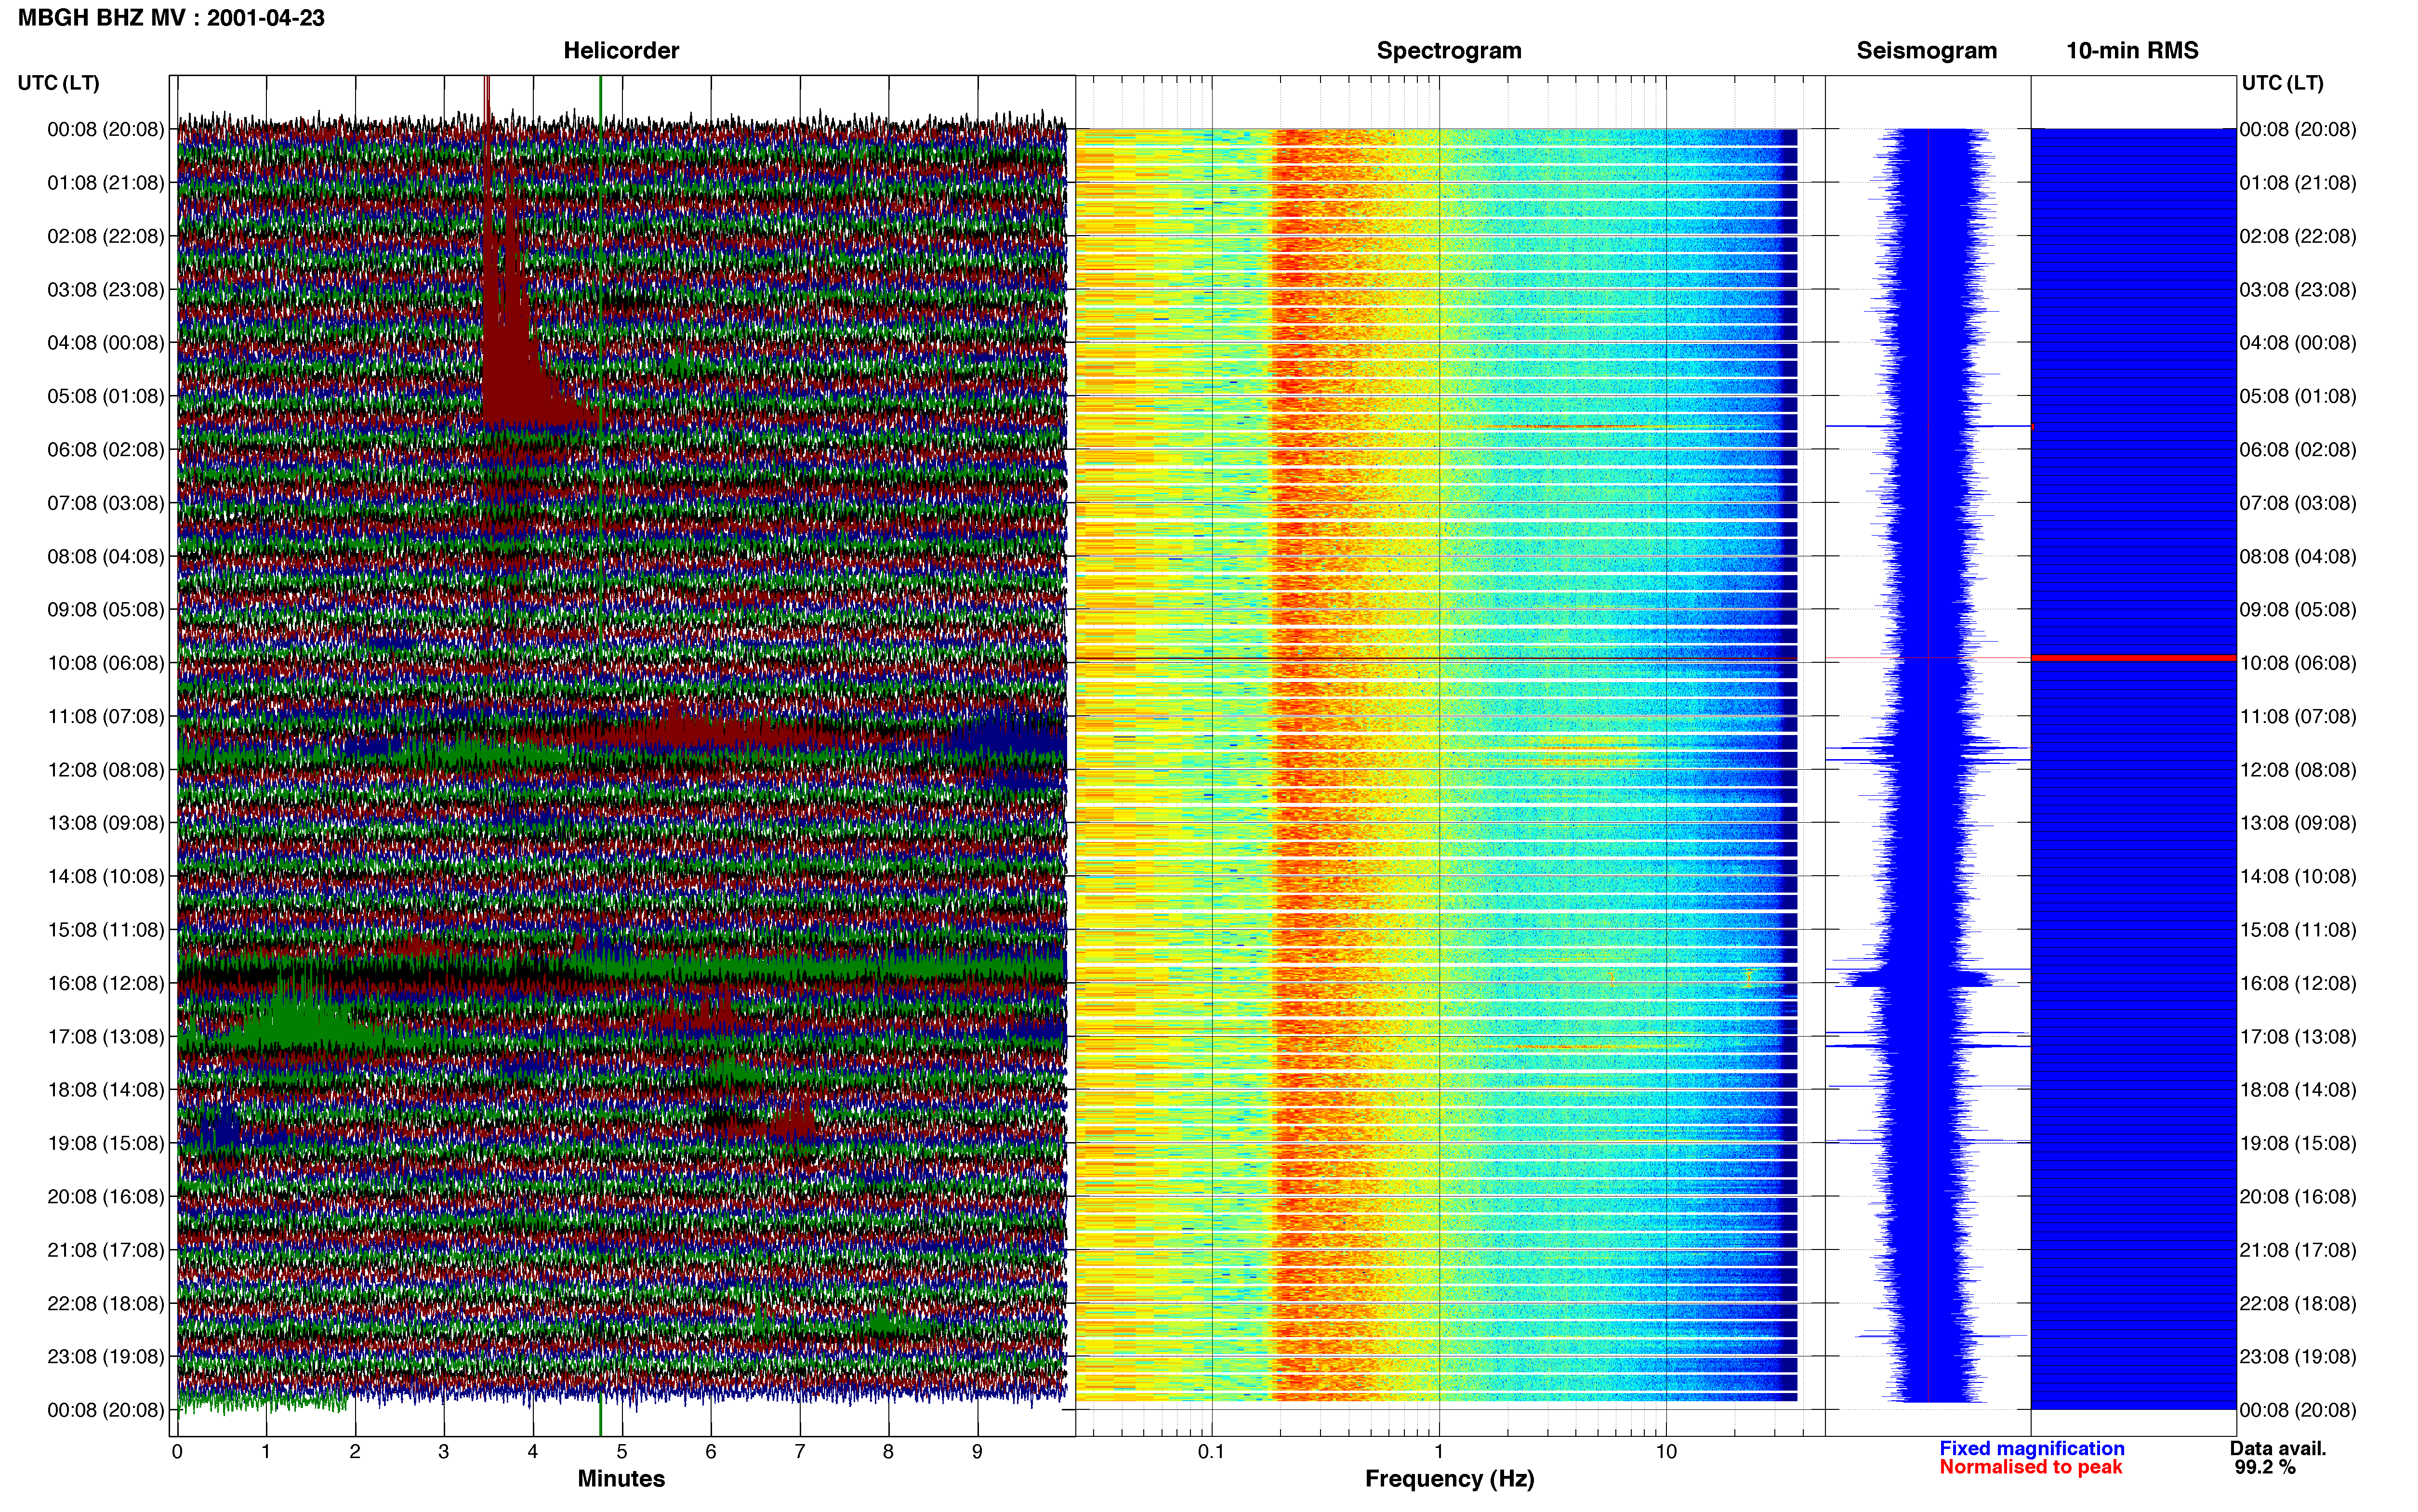Click '10:08 (06:08)' on the helicorder time axis
The image size is (2418, 1512).
106,663
